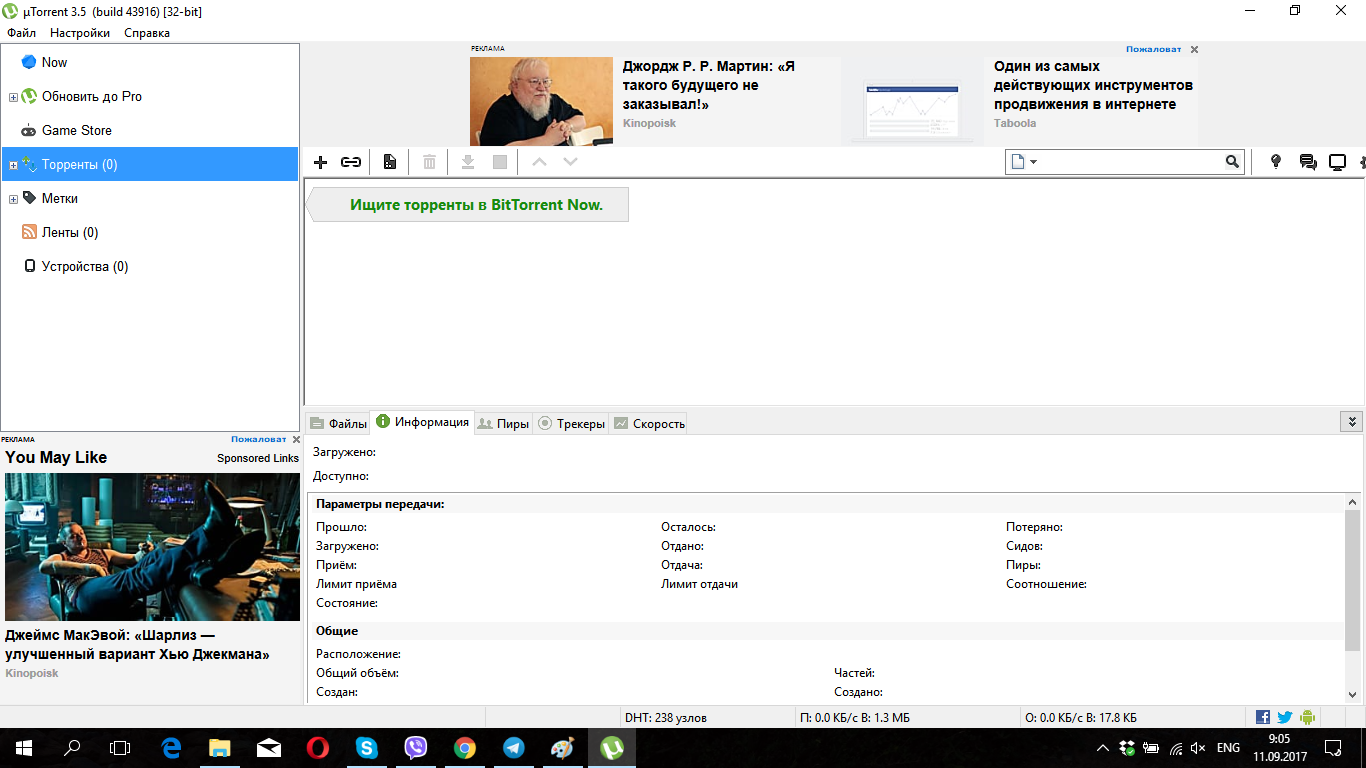Screen dimensions: 1366x768
Task: Click the Remove torrent trash icon
Action: tap(429, 162)
